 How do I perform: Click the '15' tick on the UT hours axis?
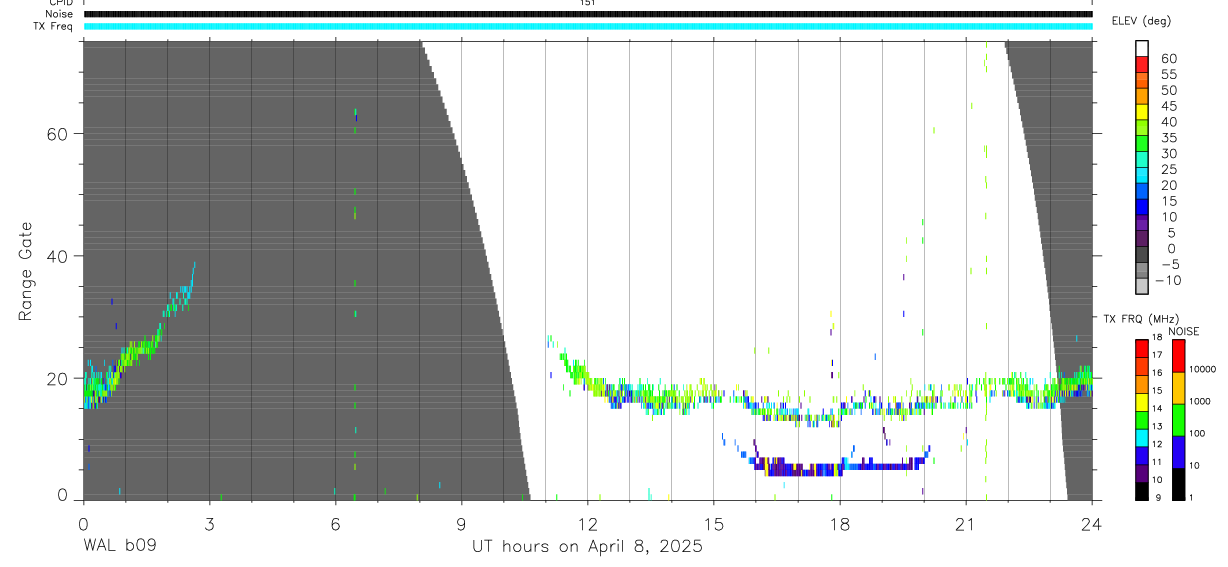[x=714, y=522]
